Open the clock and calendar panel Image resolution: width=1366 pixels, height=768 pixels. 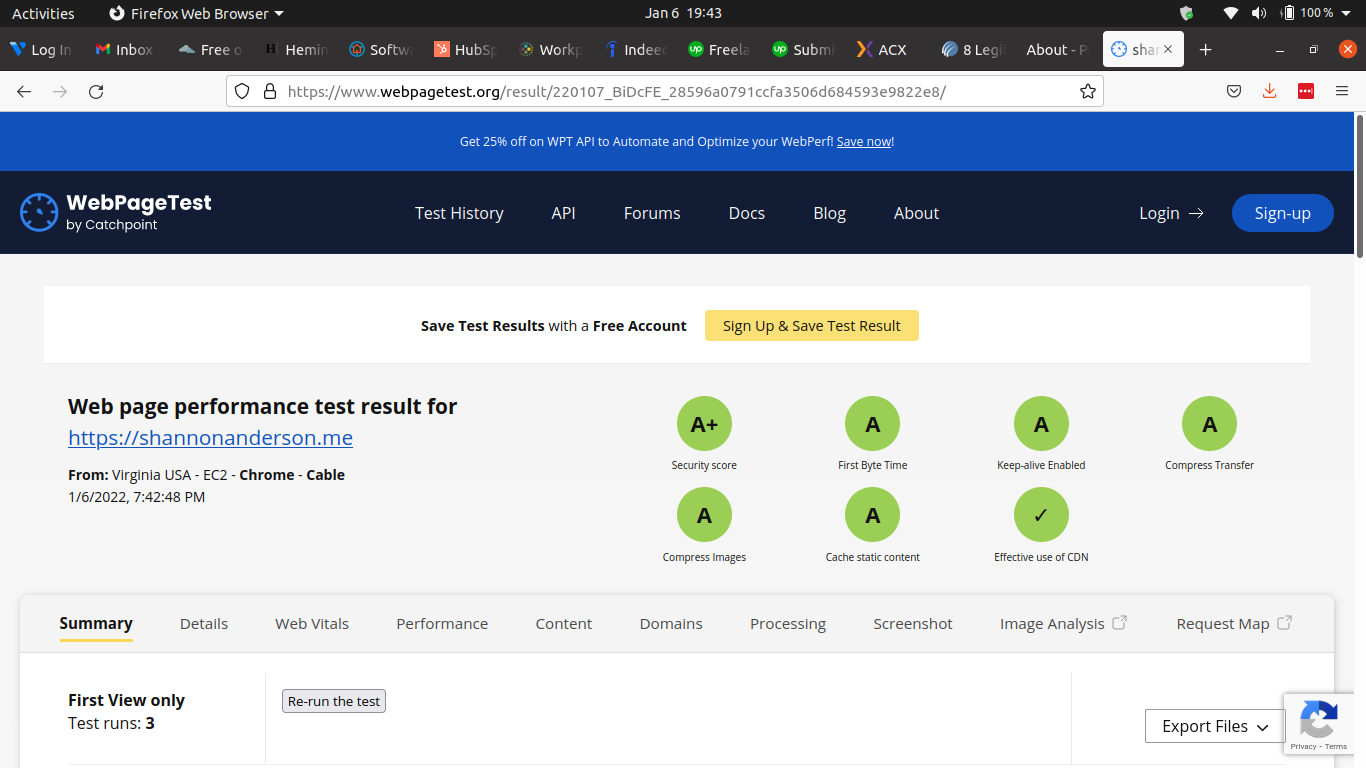[683, 13]
